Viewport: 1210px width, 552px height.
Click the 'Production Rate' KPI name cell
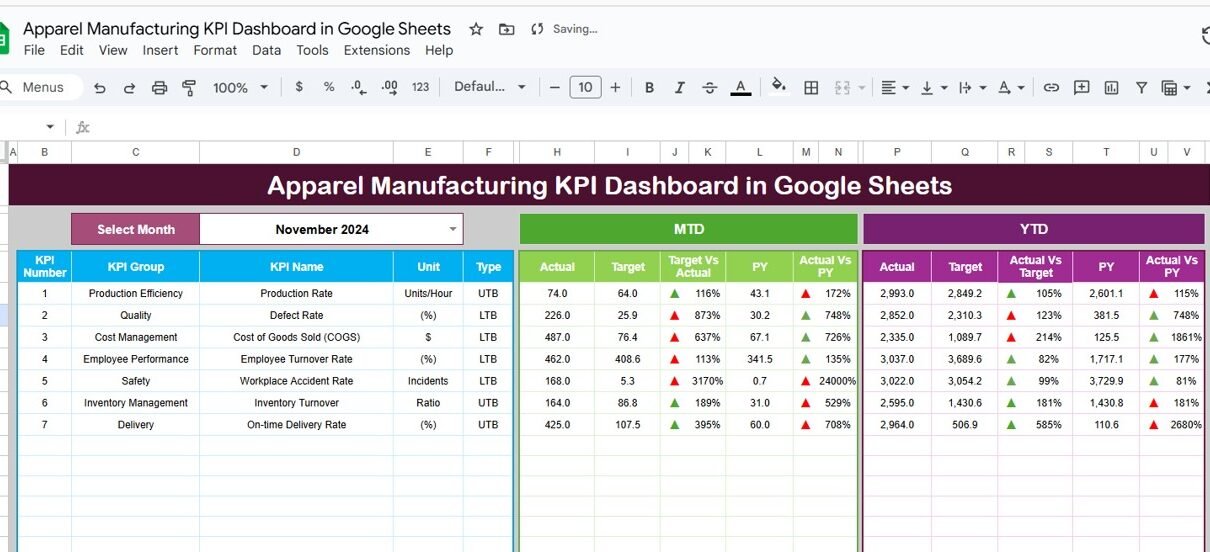point(296,293)
